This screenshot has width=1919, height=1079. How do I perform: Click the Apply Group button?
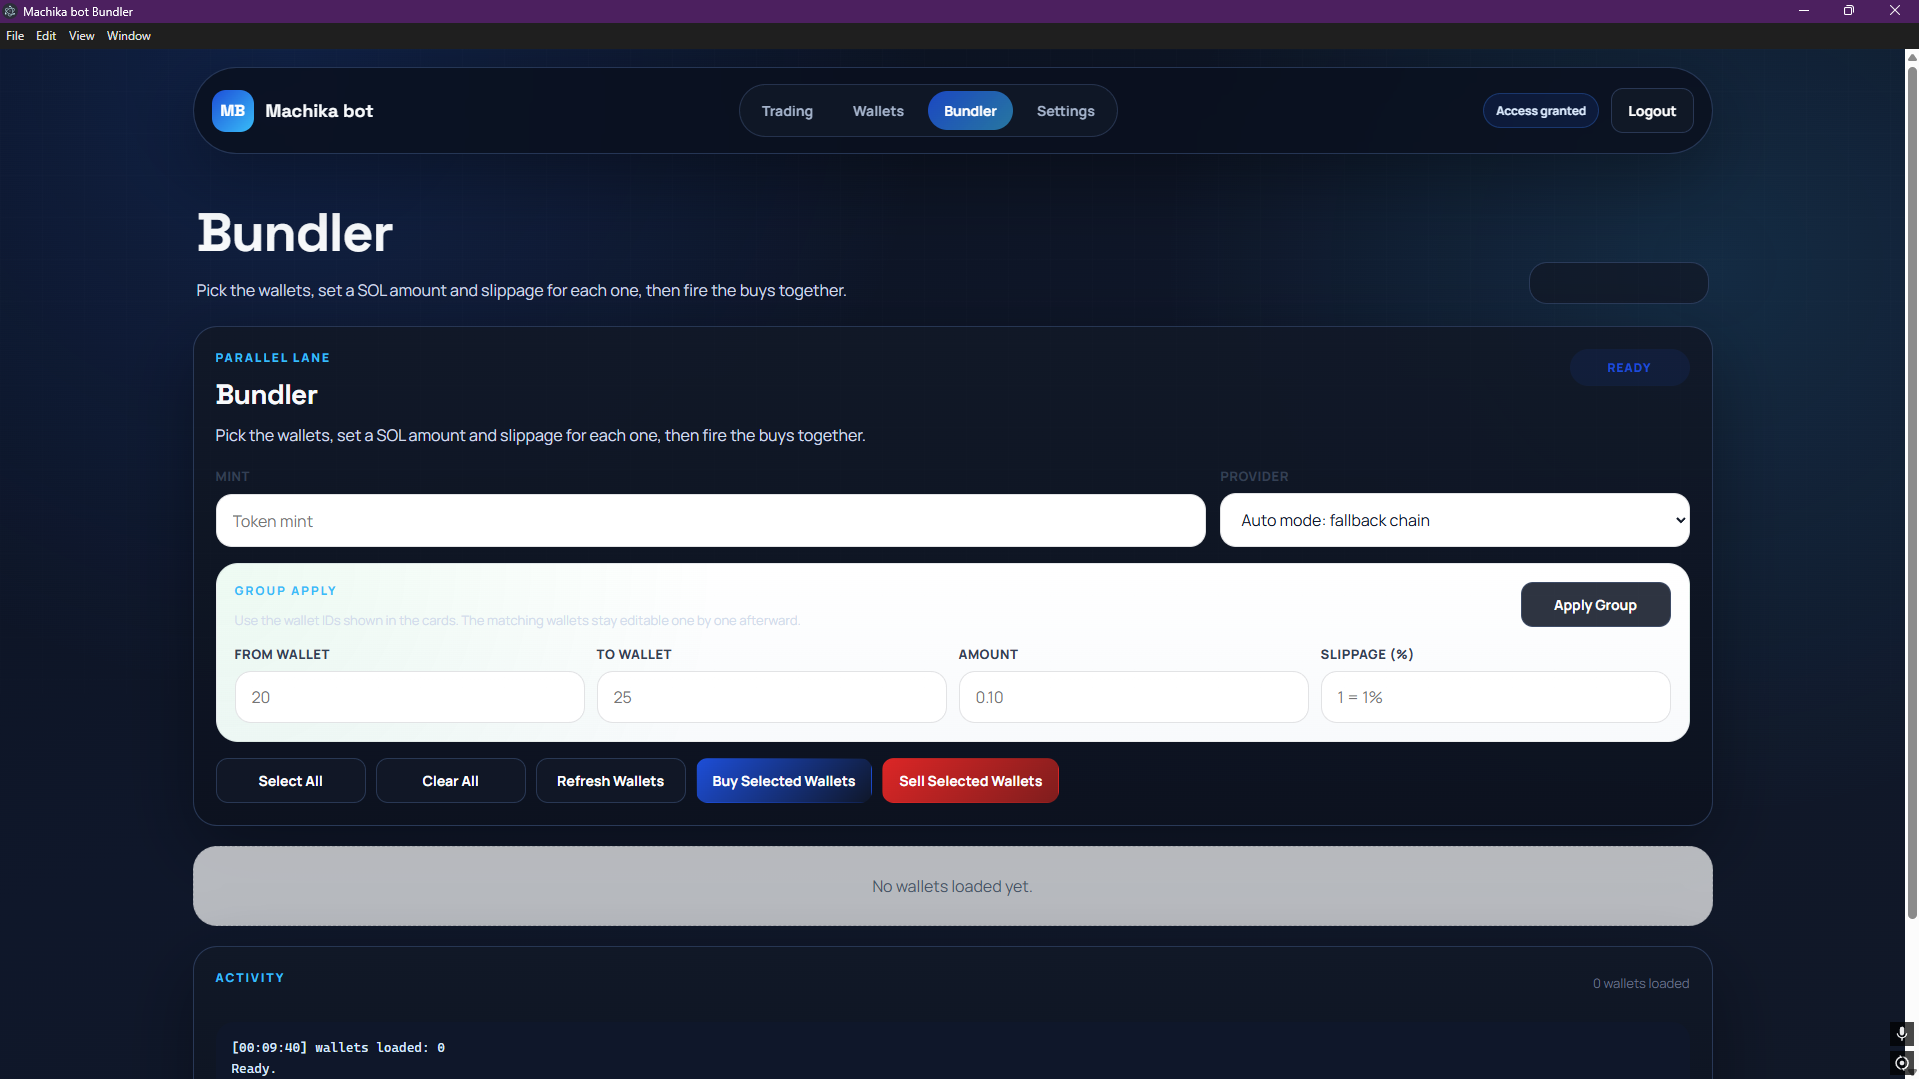tap(1595, 605)
